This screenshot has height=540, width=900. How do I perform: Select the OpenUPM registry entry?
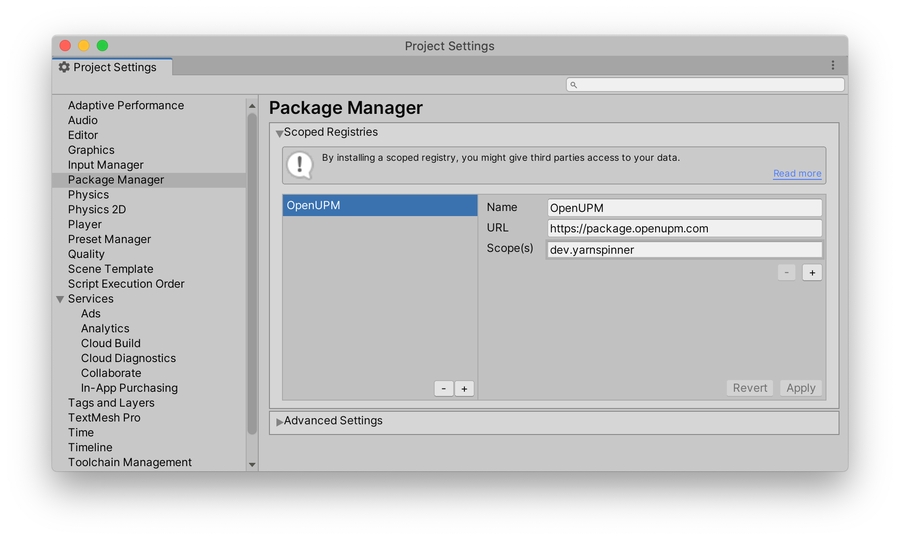tap(379, 206)
